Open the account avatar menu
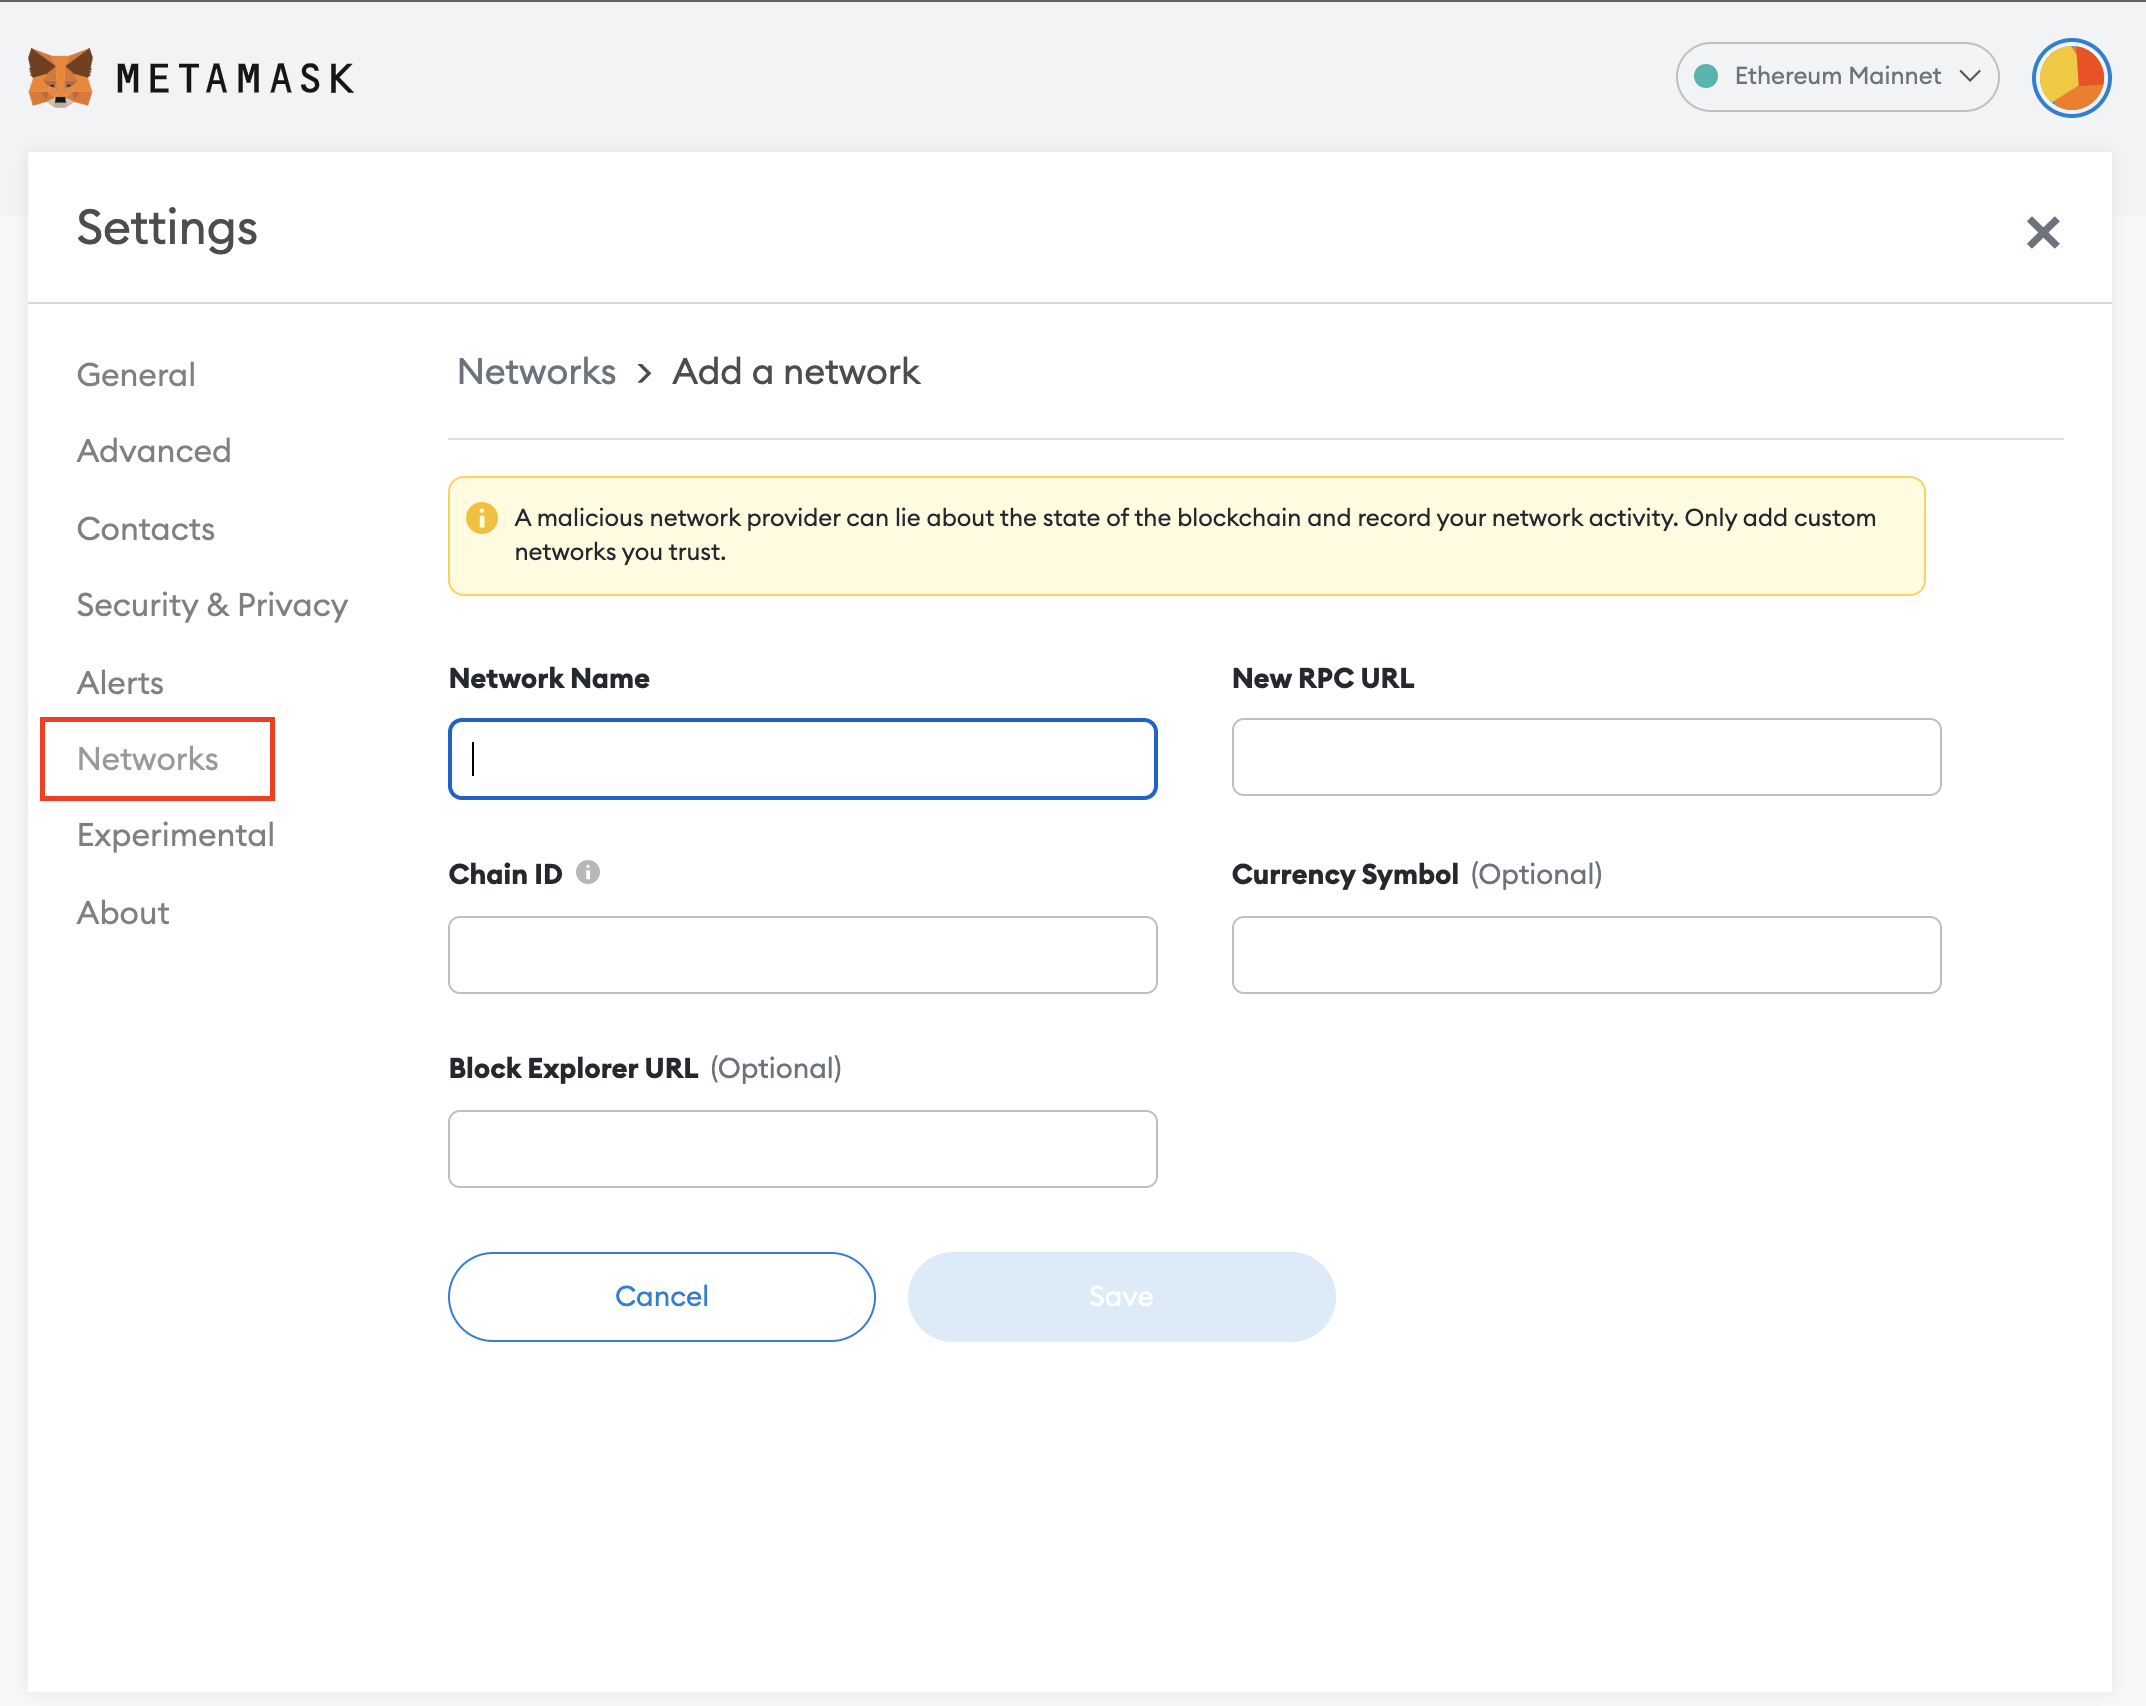The height and width of the screenshot is (1706, 2146). (x=2071, y=77)
